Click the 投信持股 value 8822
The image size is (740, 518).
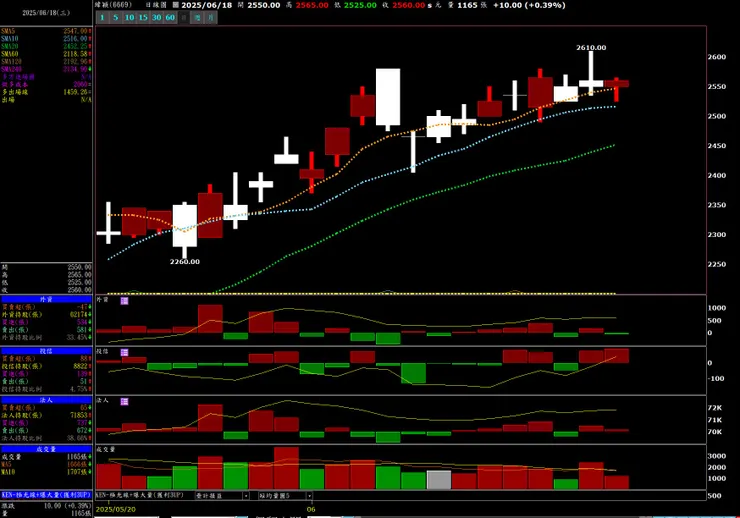point(80,367)
